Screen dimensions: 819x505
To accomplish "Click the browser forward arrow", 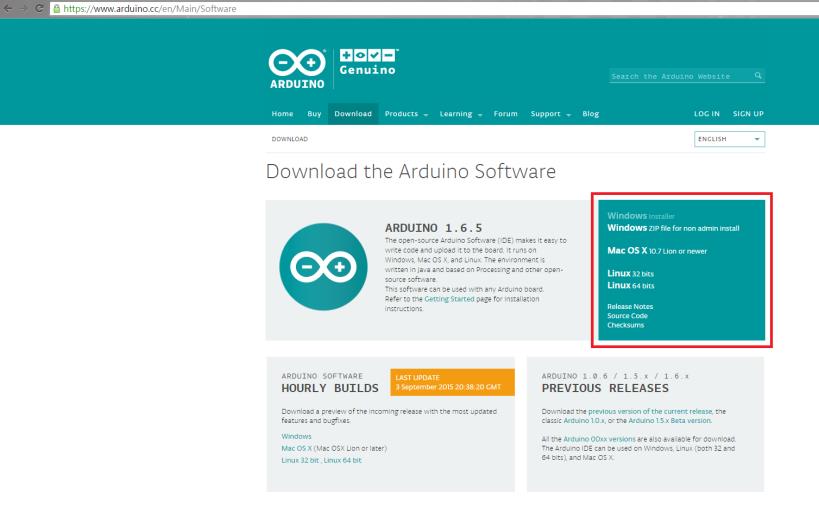I will pos(21,8).
